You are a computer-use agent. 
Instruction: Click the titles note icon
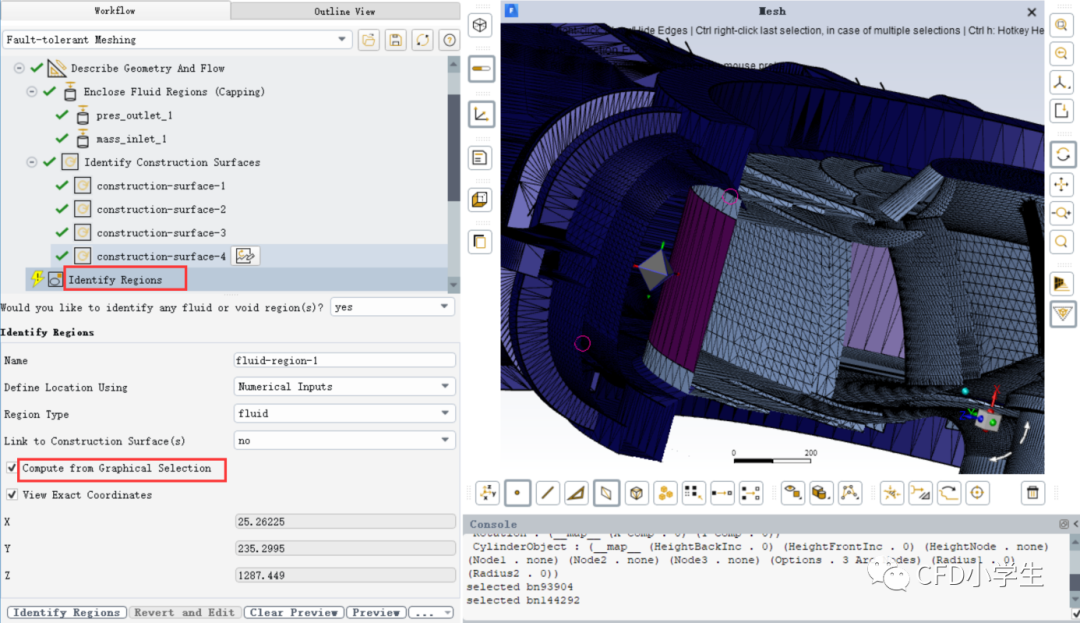pos(480,158)
